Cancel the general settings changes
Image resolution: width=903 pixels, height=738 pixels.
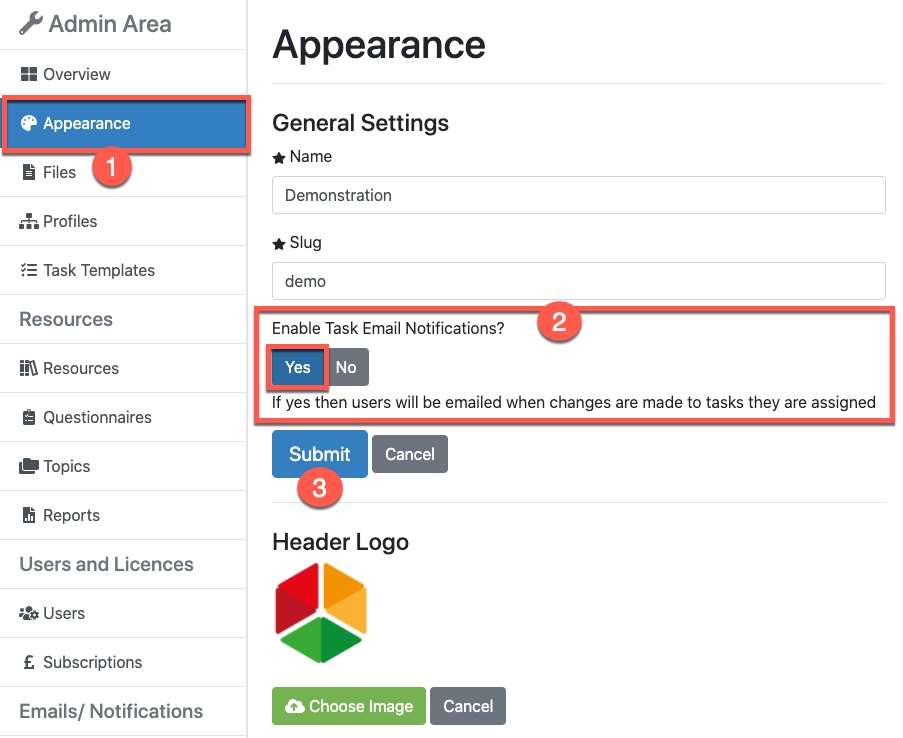tap(410, 454)
